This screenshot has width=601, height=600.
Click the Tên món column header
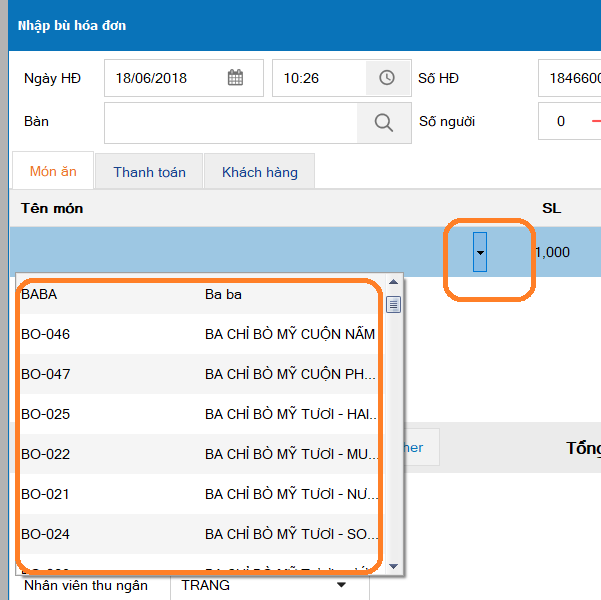coord(52,208)
